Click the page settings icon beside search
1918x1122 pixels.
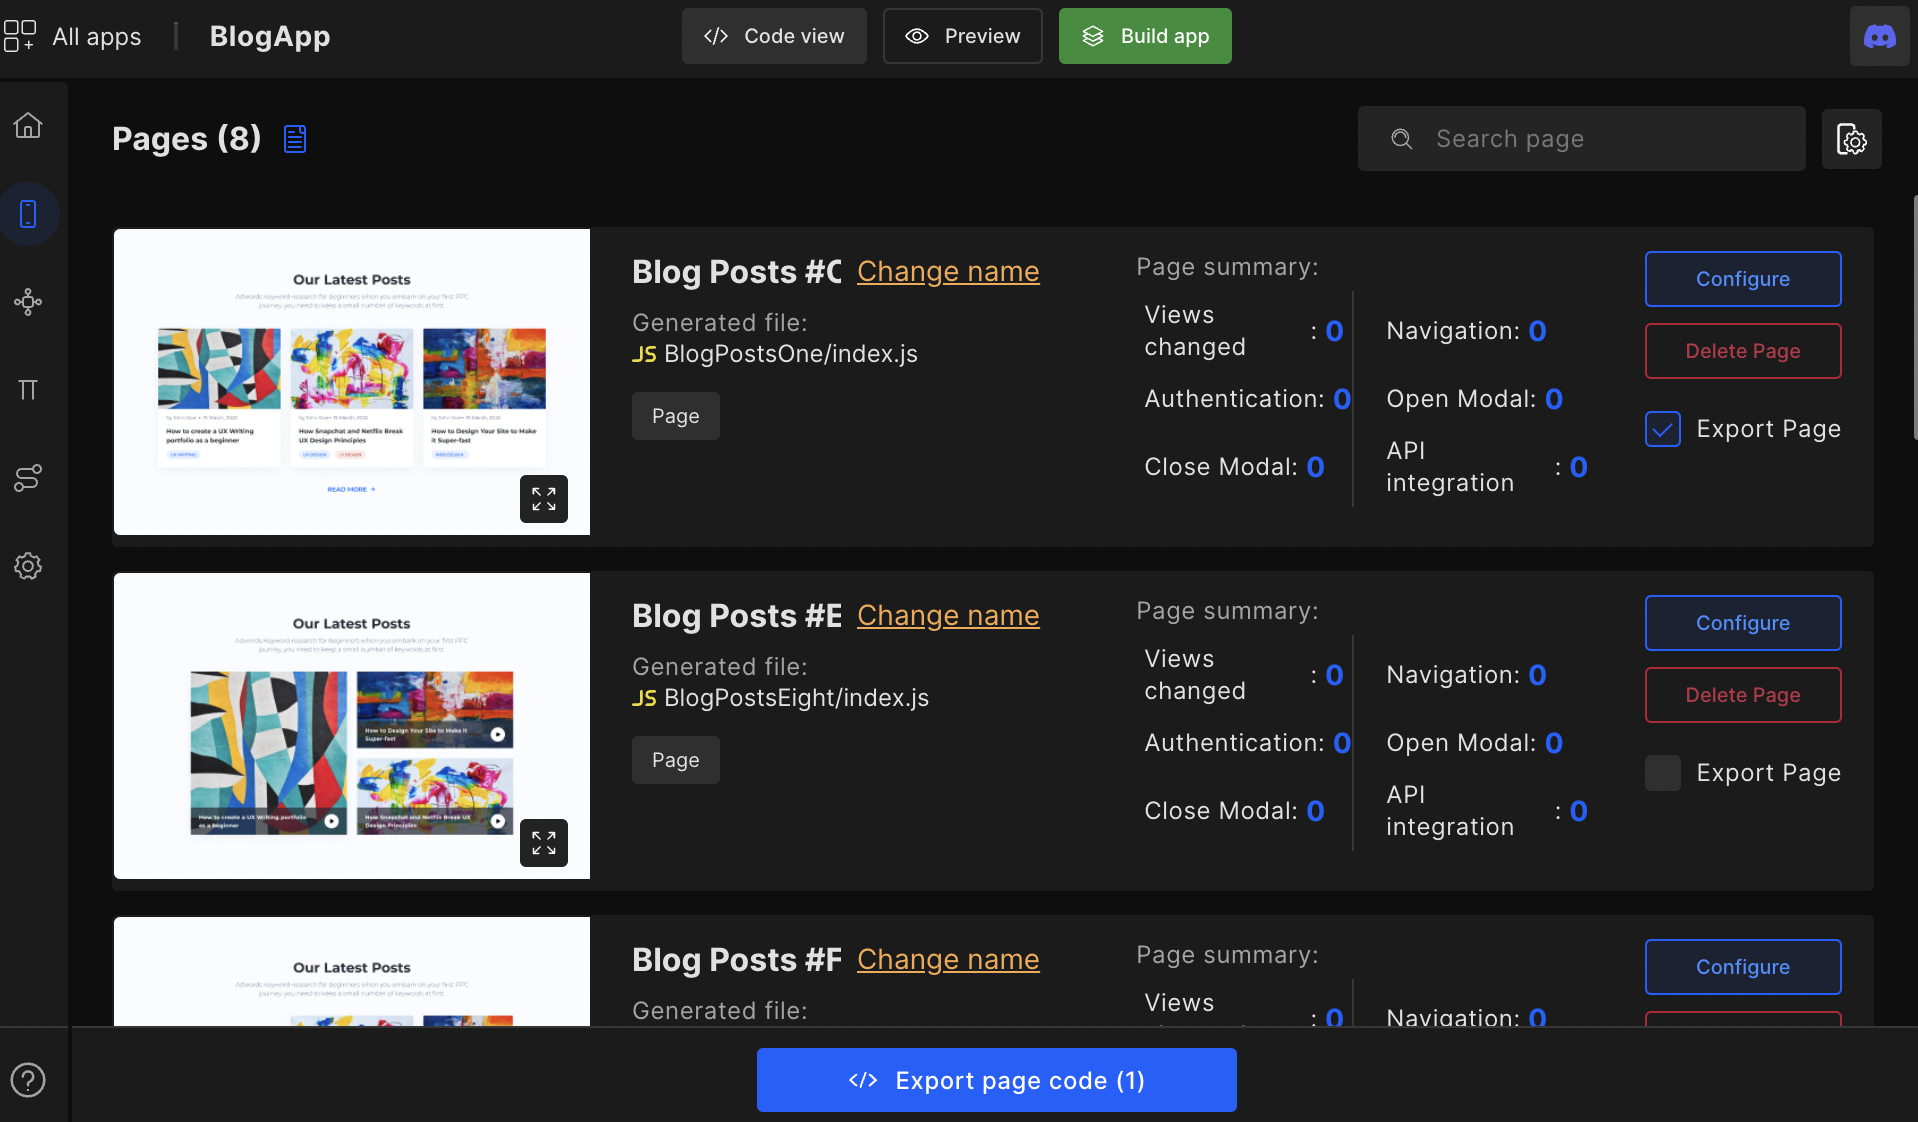click(x=1851, y=139)
